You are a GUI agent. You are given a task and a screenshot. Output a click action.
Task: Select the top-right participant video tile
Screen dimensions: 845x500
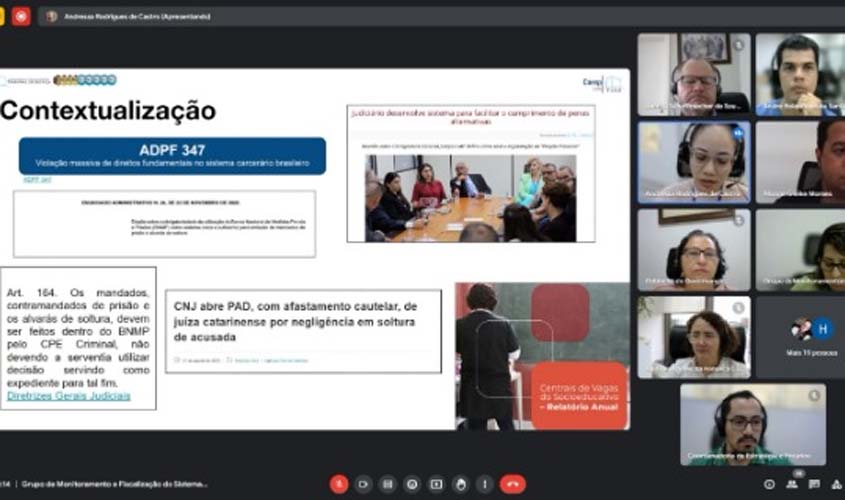coord(799,73)
